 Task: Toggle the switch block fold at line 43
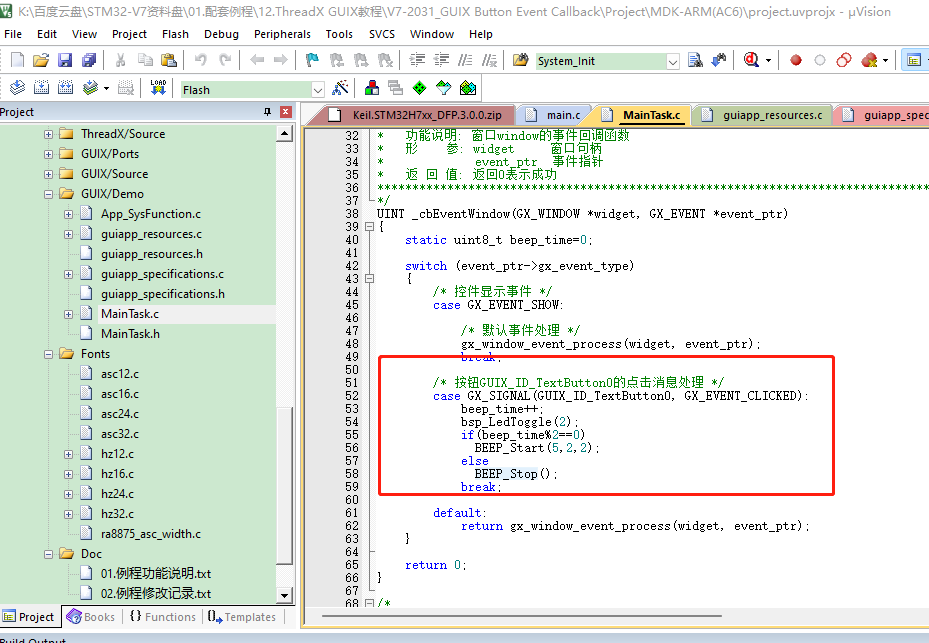click(x=369, y=279)
